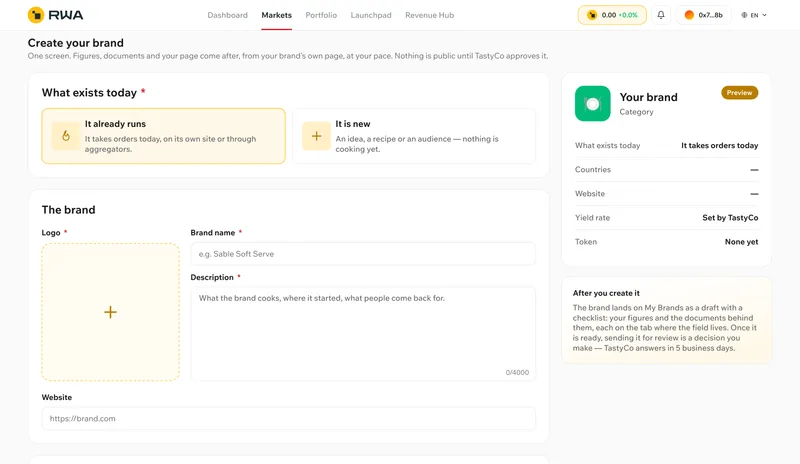
Task: Click the RWA wordmark
Action: pyautogui.click(x=66, y=15)
